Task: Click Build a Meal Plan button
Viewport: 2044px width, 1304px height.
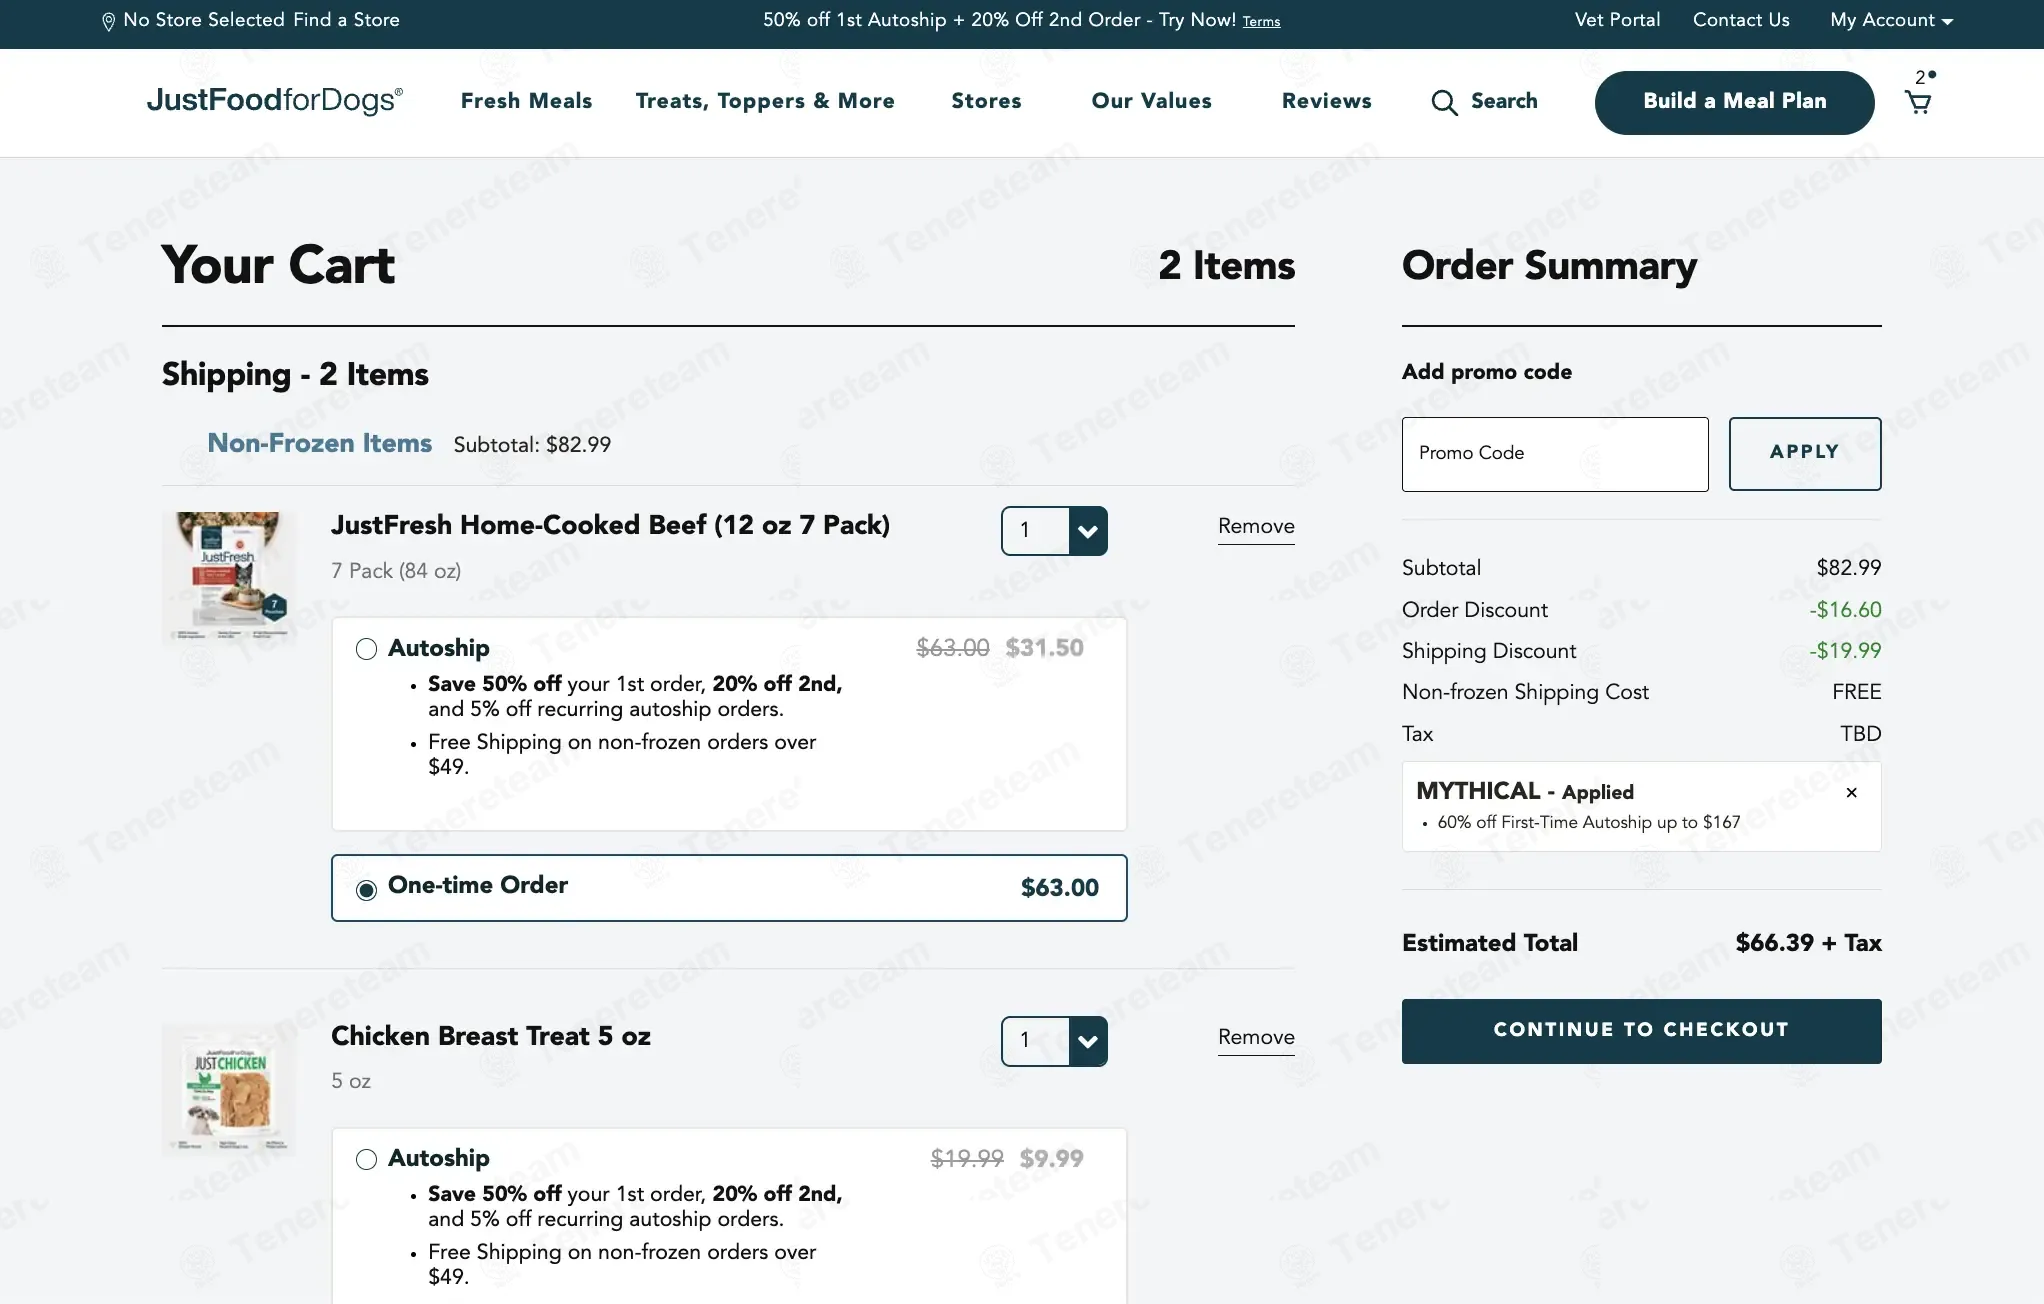Action: click(1734, 102)
